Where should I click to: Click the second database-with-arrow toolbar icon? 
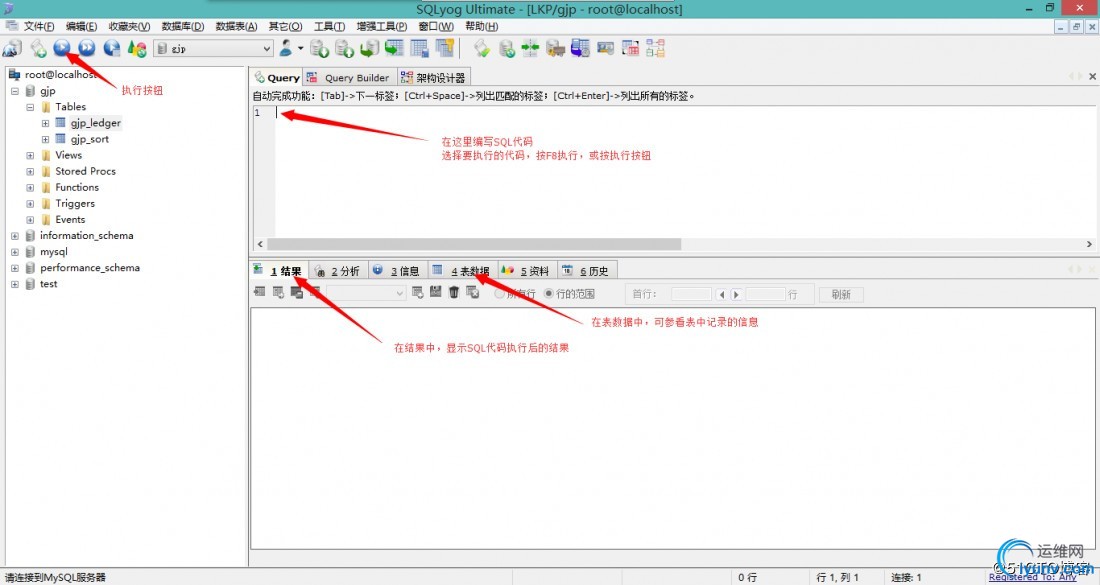[x=344, y=48]
